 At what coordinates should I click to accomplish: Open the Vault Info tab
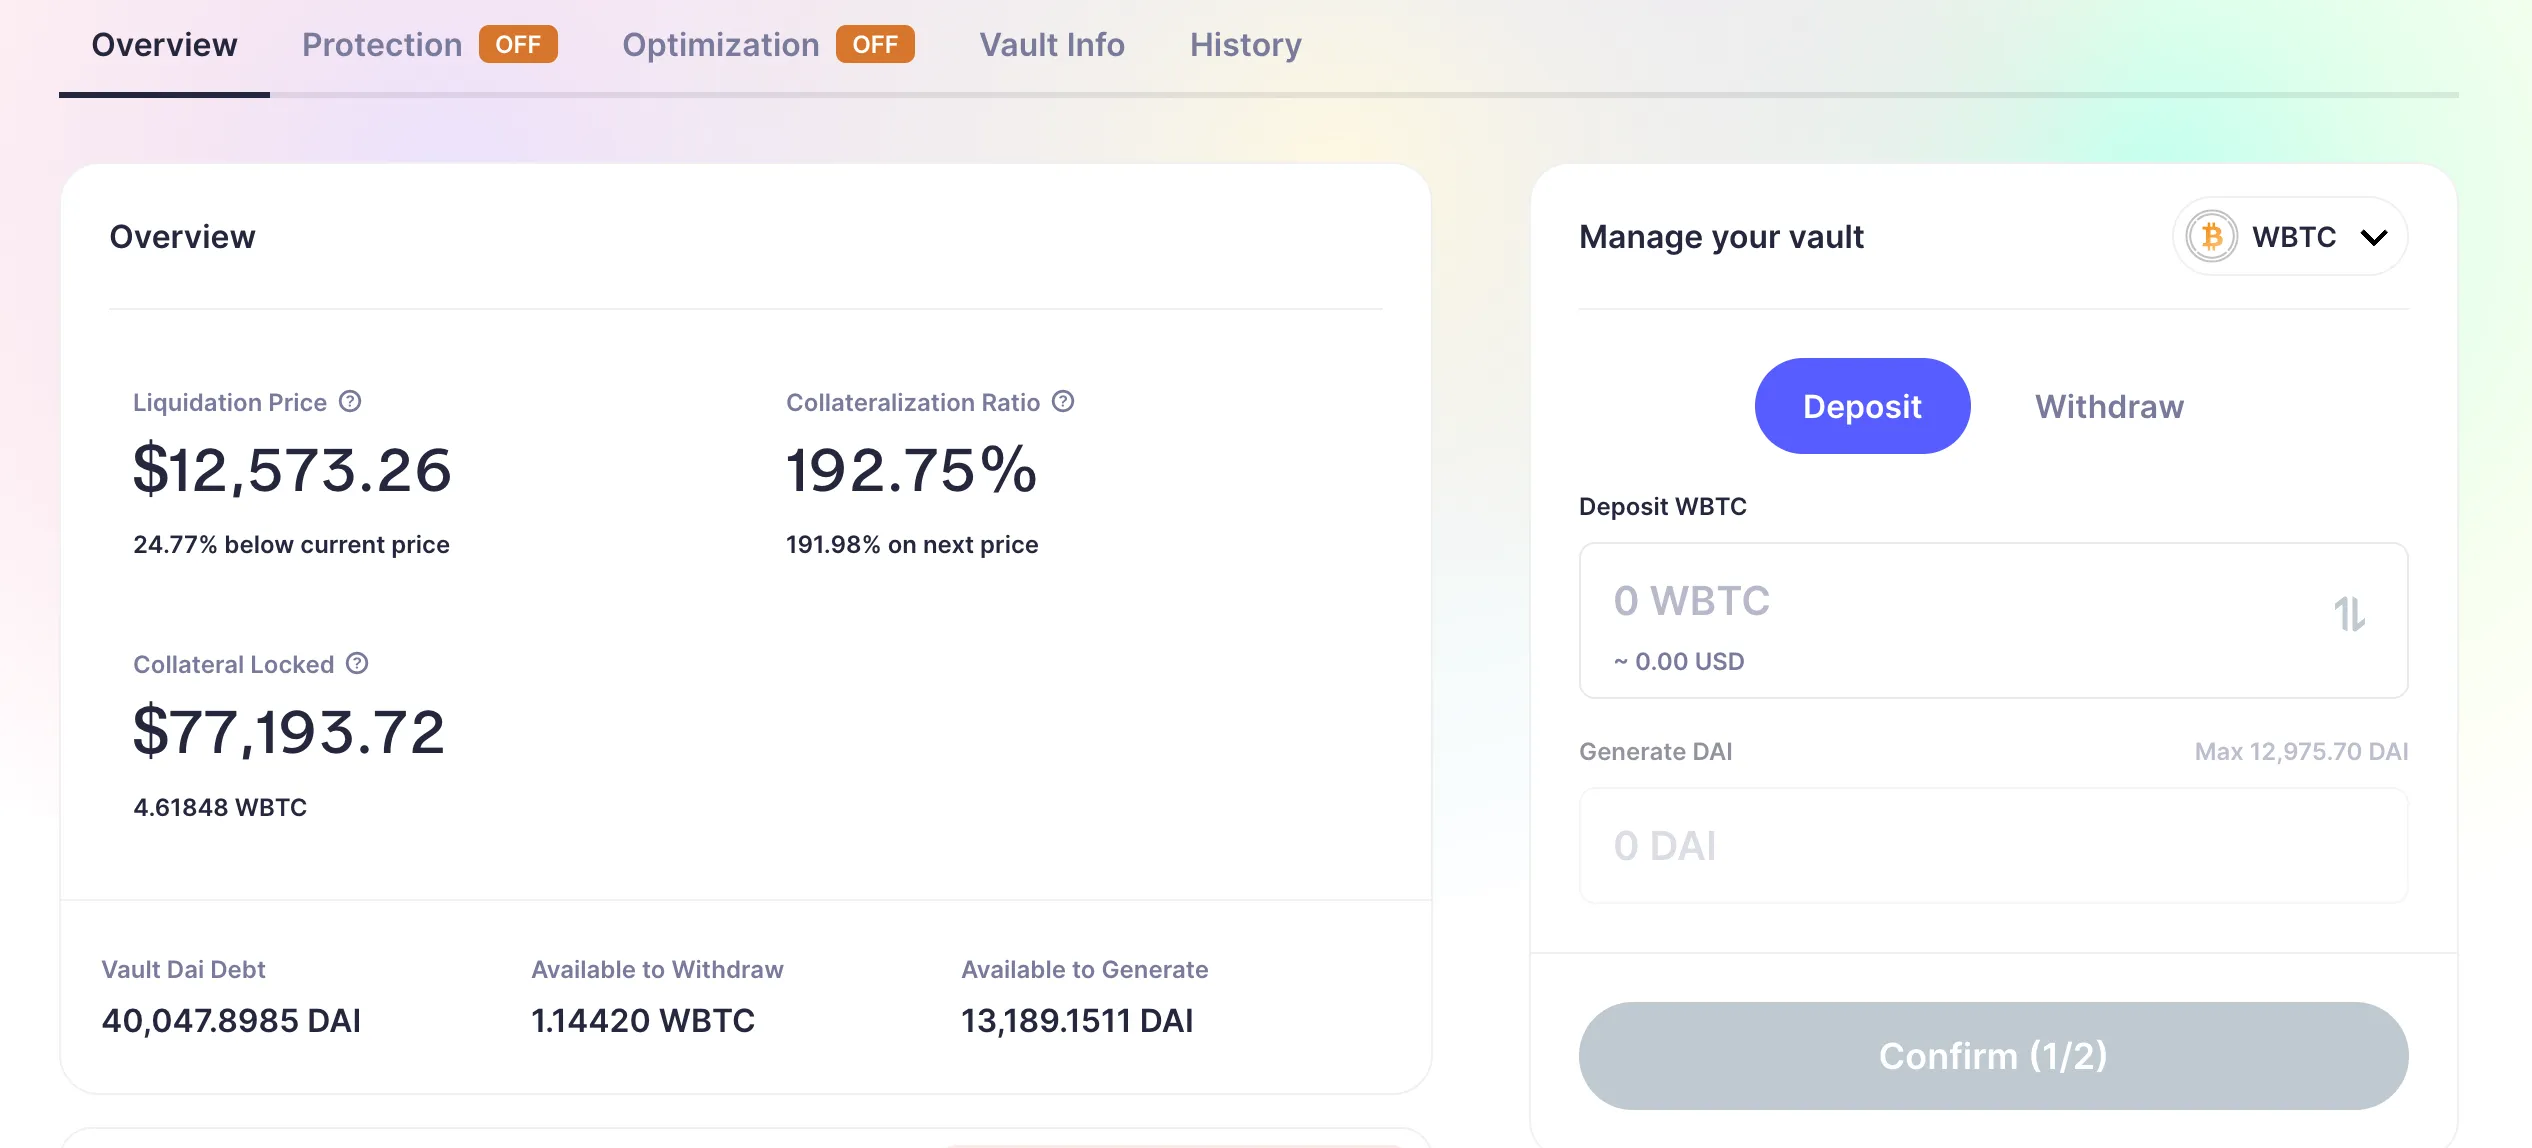coord(1052,45)
